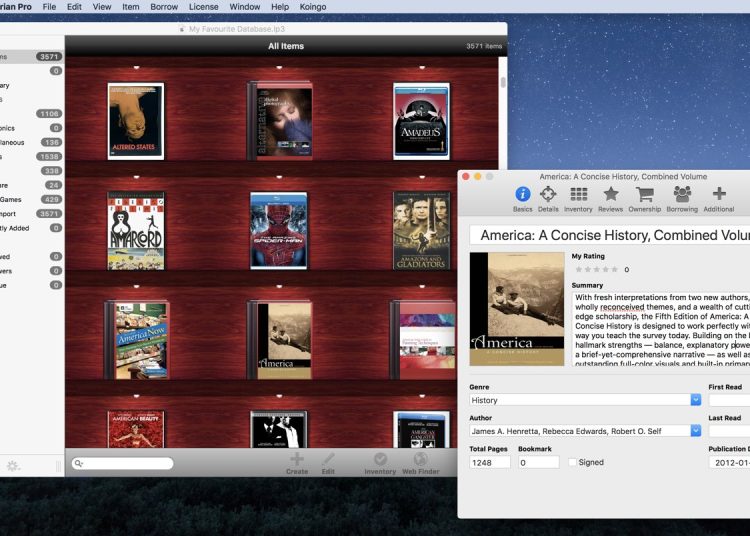
Task: Open the Inventory grid icon
Action: [578, 195]
